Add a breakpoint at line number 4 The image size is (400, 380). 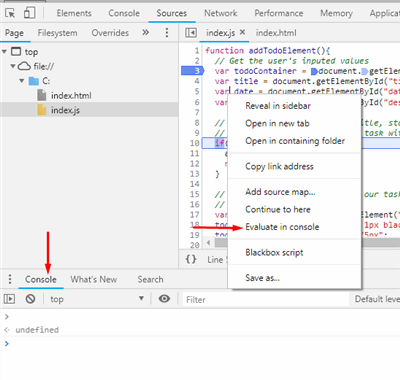(x=197, y=81)
